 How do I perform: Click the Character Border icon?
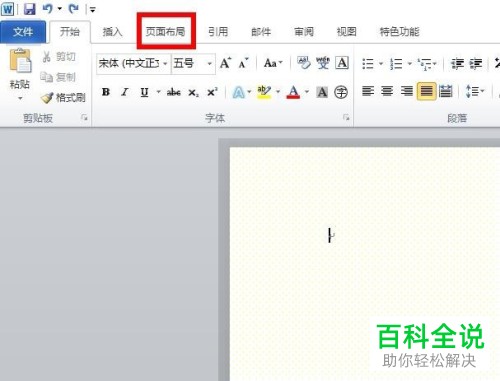click(x=342, y=63)
